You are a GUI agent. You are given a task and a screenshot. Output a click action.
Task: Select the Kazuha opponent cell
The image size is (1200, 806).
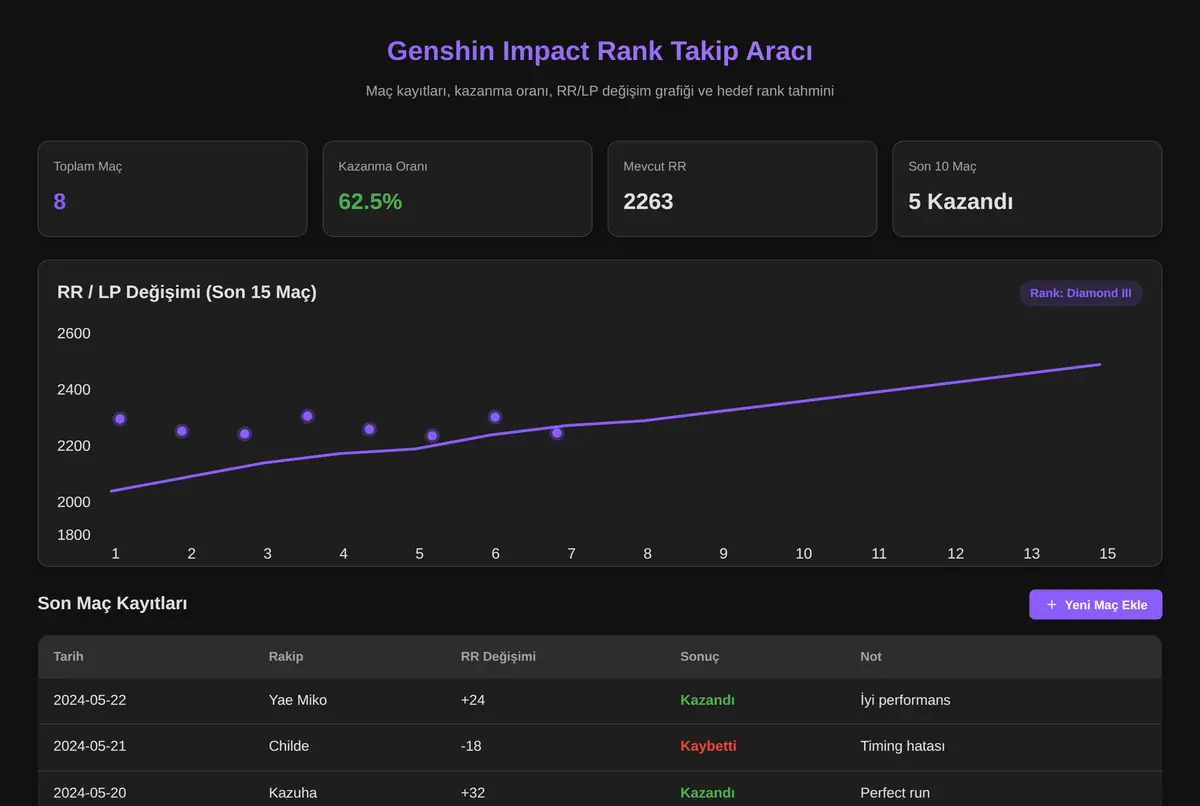pos(293,793)
